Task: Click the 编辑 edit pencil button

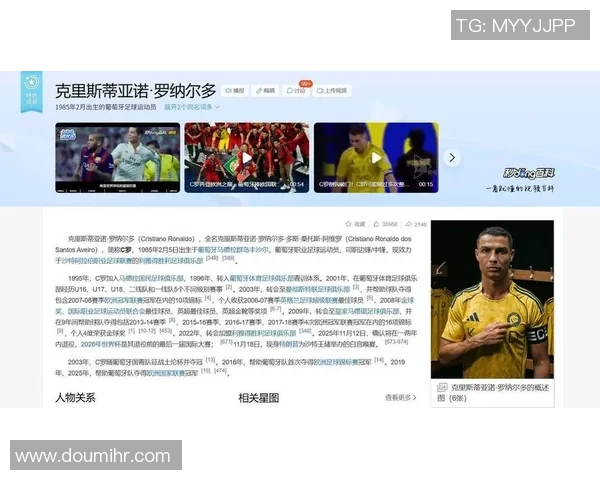Action: [x=266, y=91]
